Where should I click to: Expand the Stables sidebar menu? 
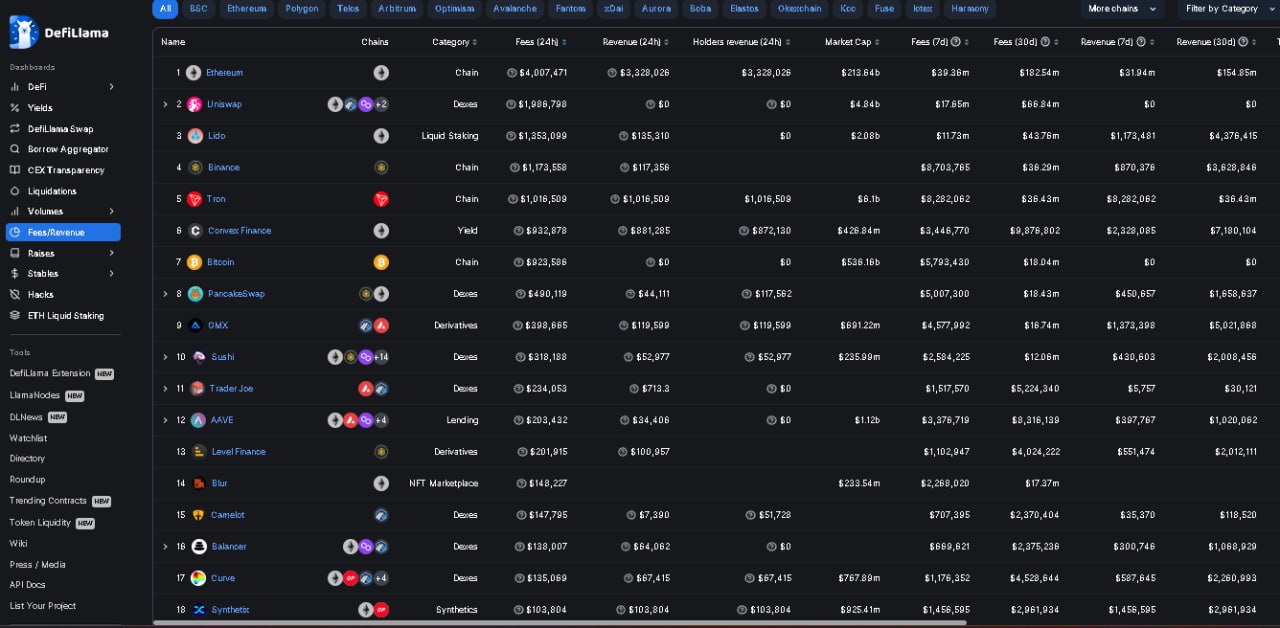click(x=111, y=273)
